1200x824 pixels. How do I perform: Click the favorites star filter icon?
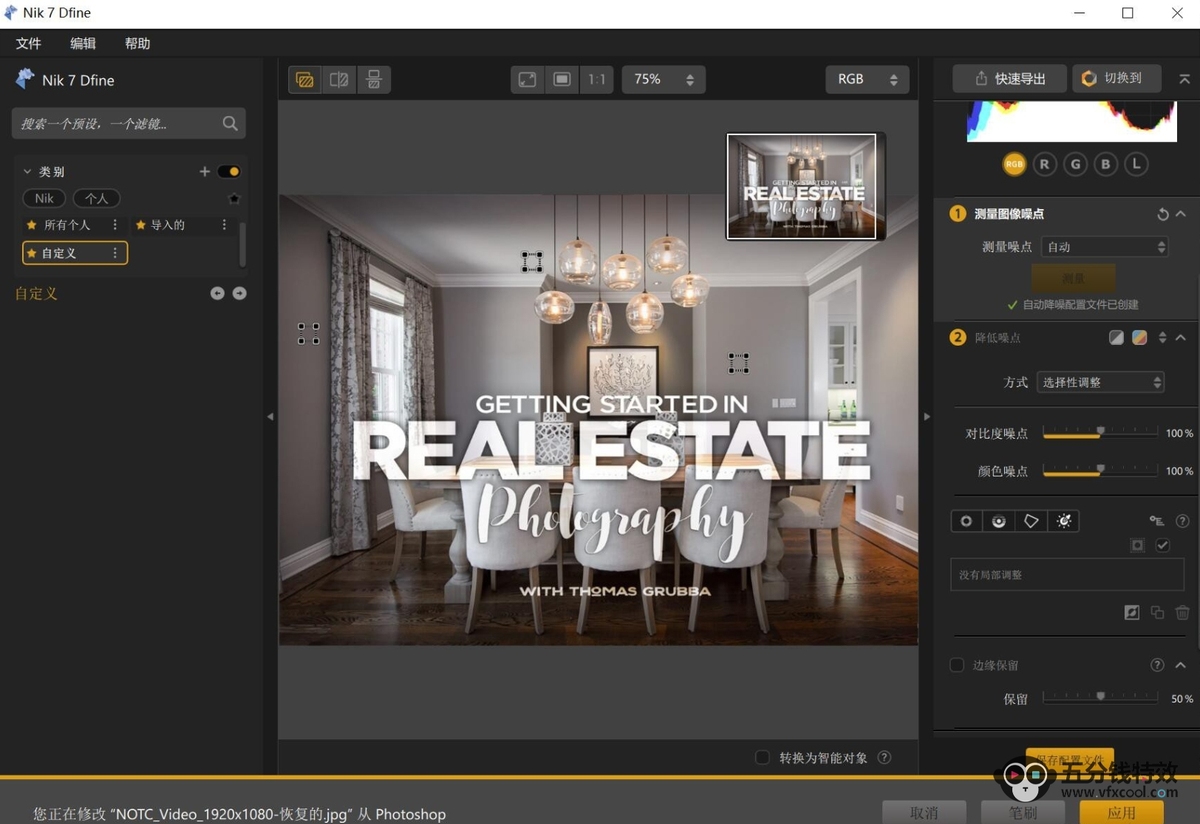[234, 199]
